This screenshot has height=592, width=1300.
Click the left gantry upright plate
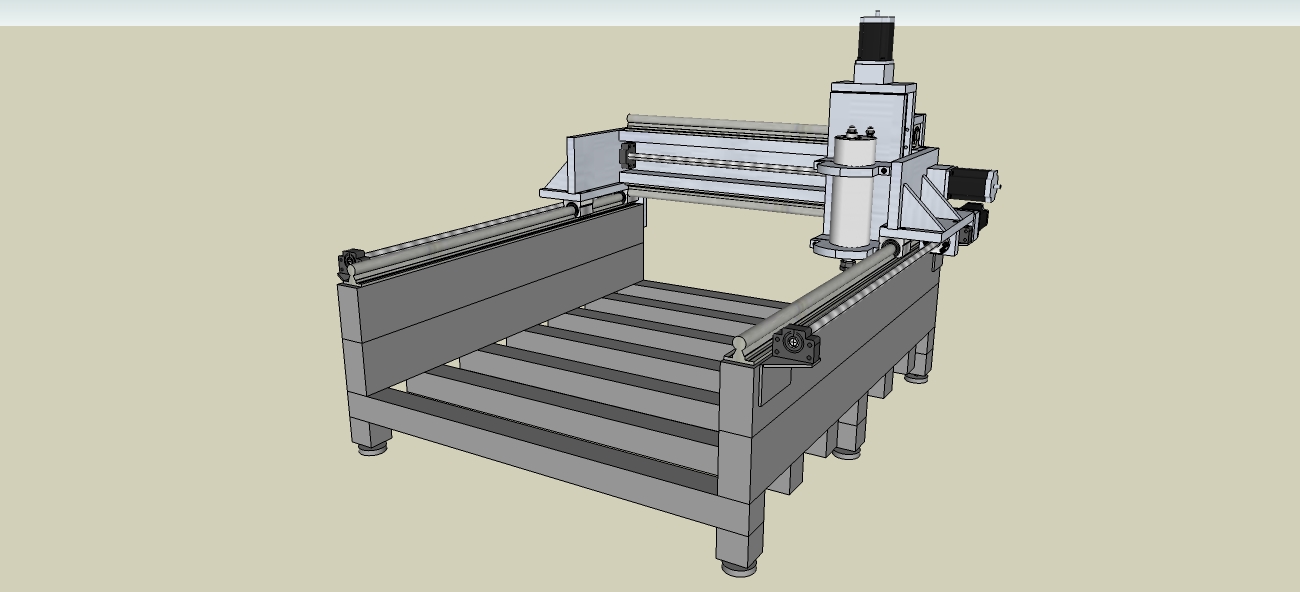[592, 160]
